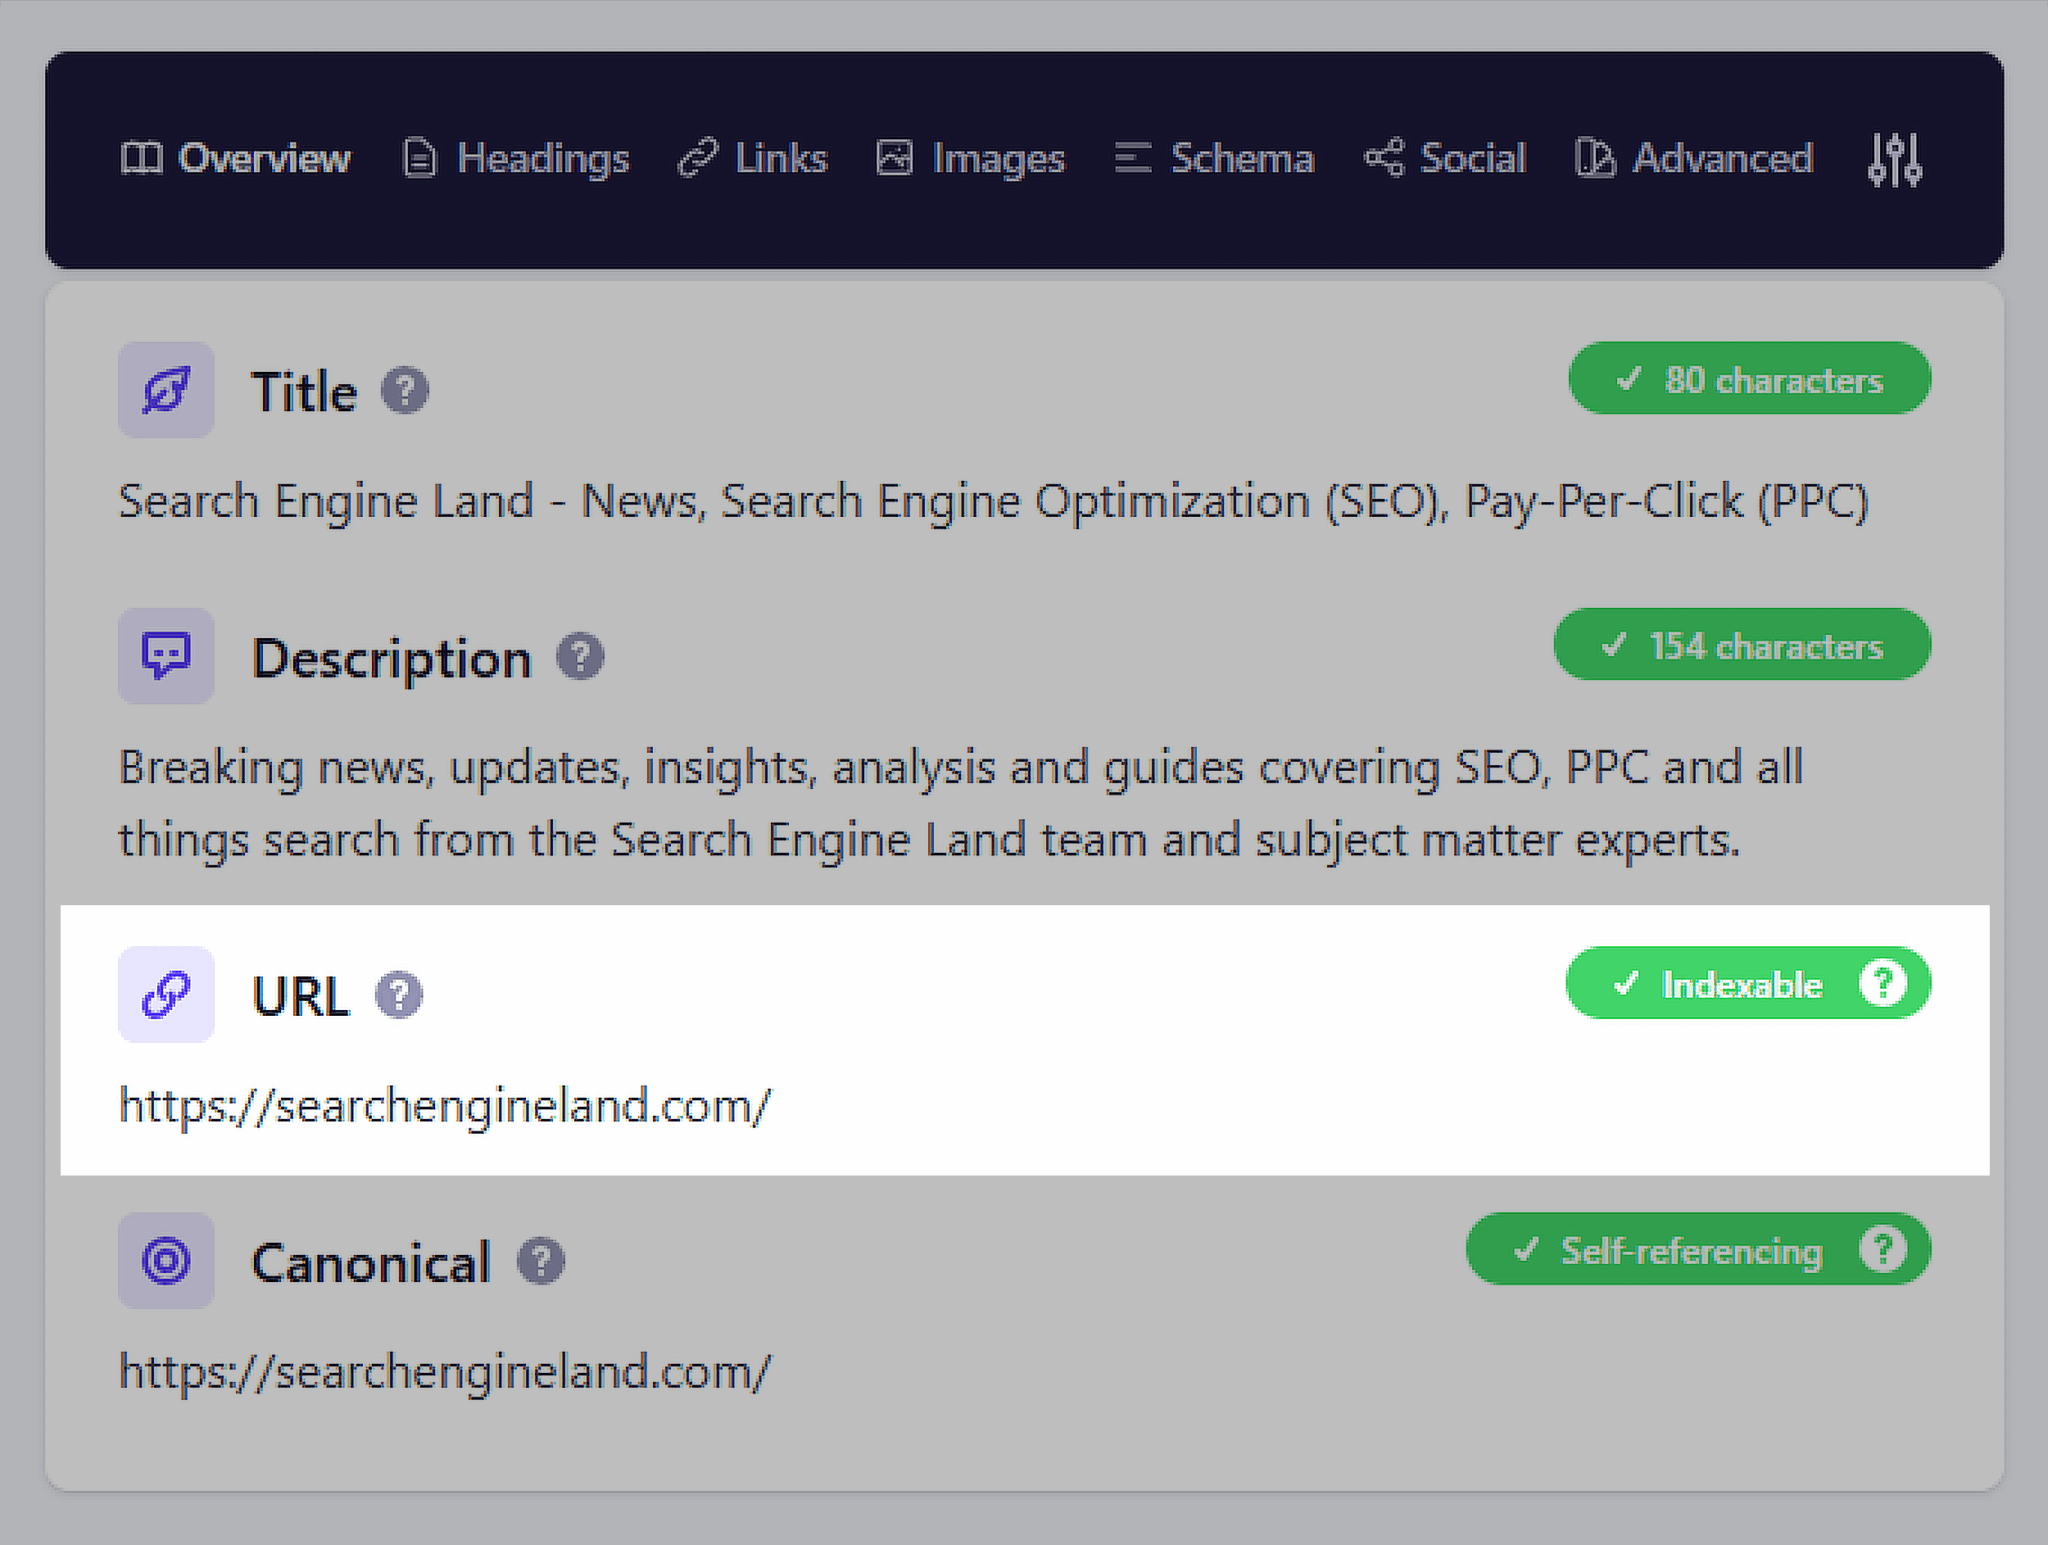Click the book icon beside Overview
This screenshot has width=2048, height=1545.
click(x=141, y=158)
